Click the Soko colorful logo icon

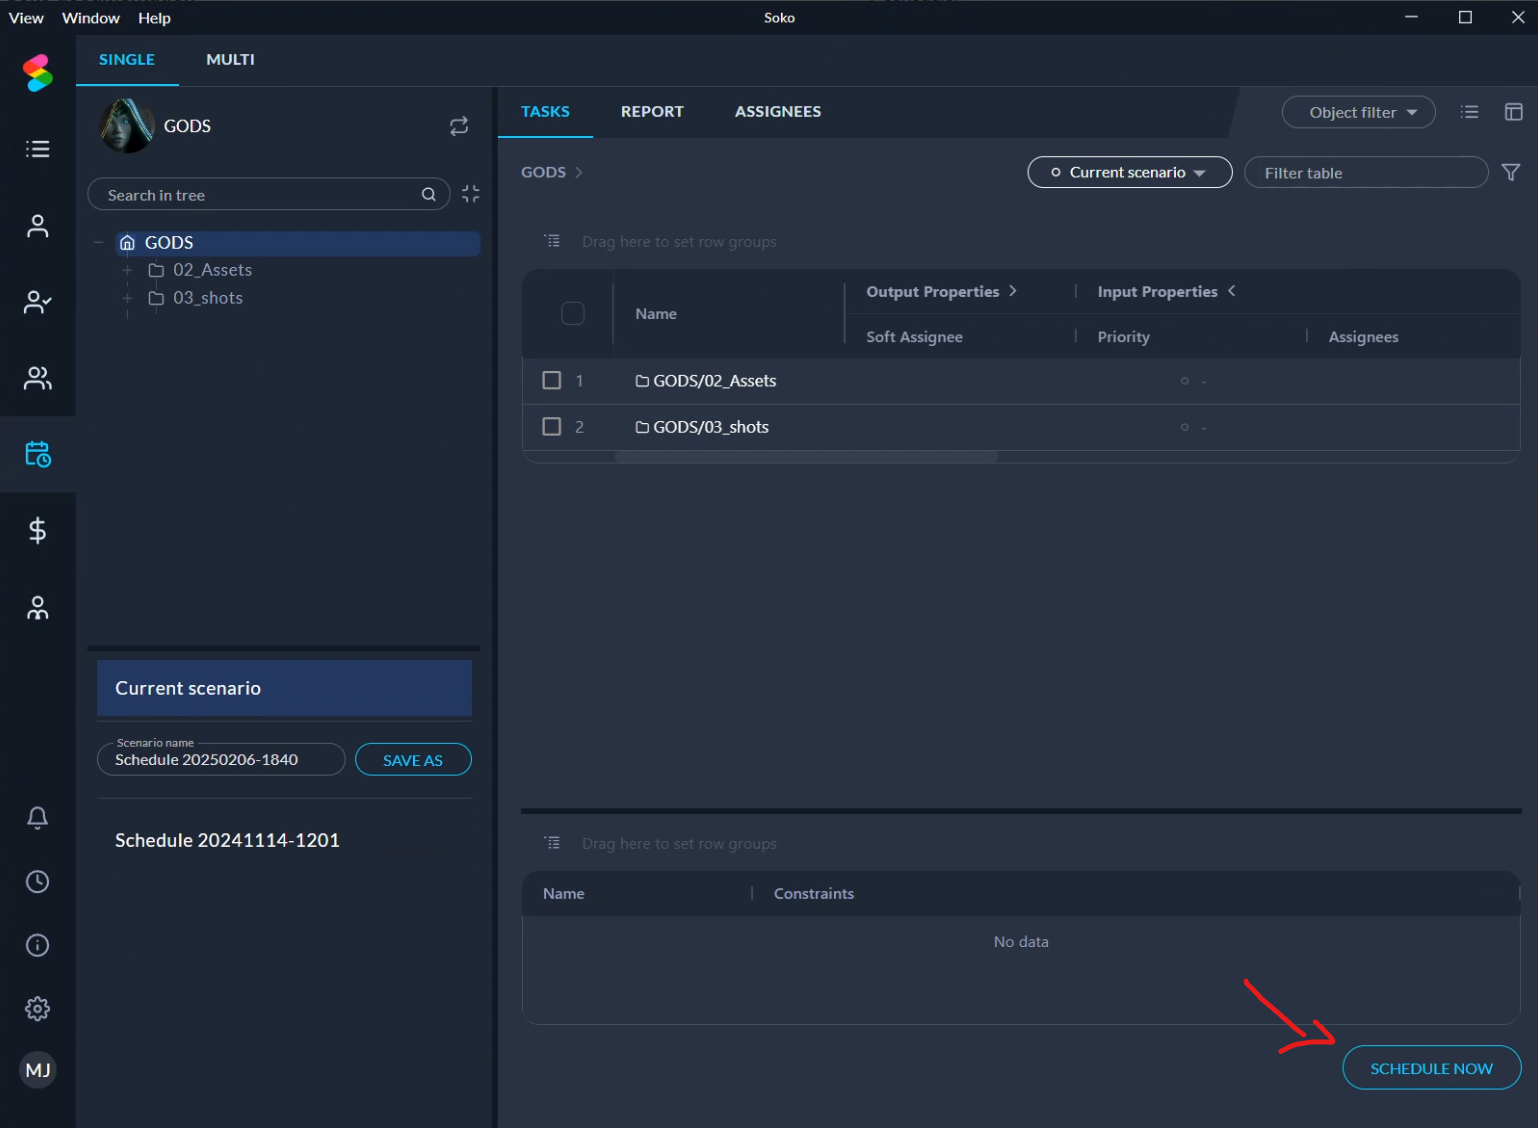[38, 72]
